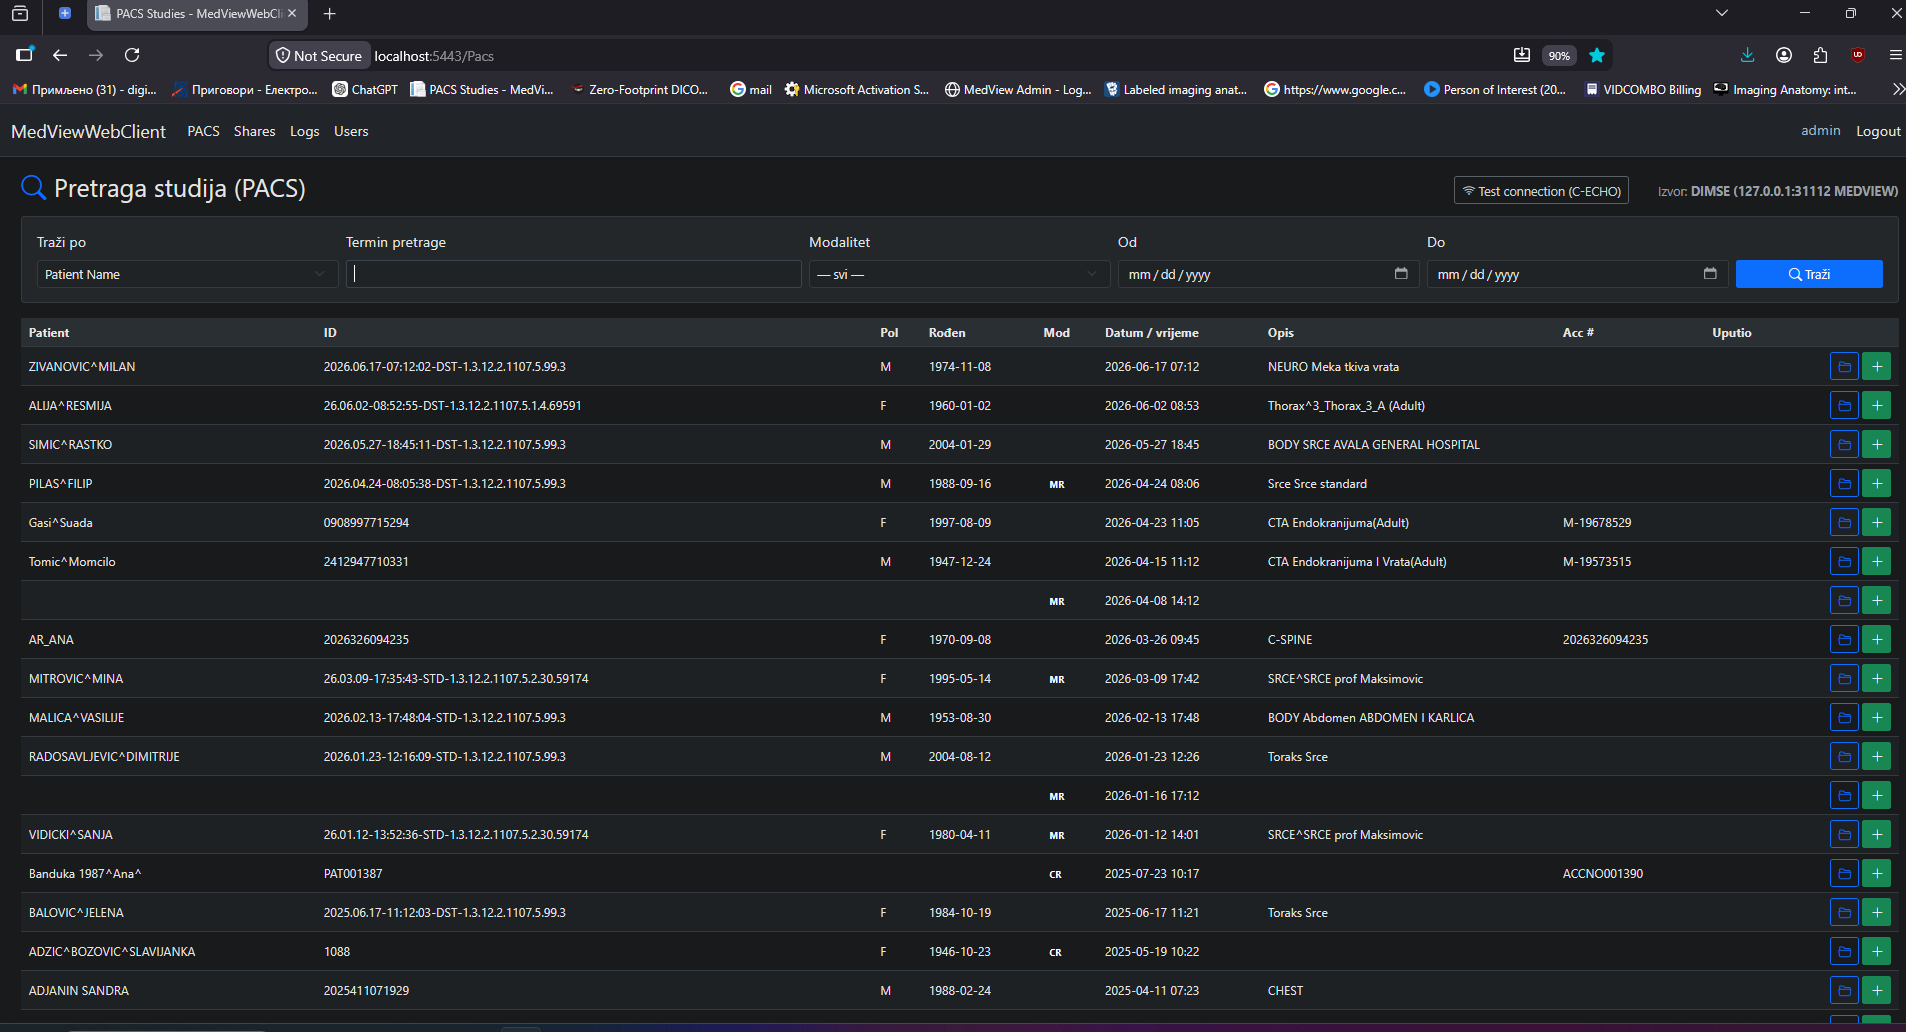The image size is (1906, 1032).
Task: Click the Od date input field
Action: (1268, 274)
